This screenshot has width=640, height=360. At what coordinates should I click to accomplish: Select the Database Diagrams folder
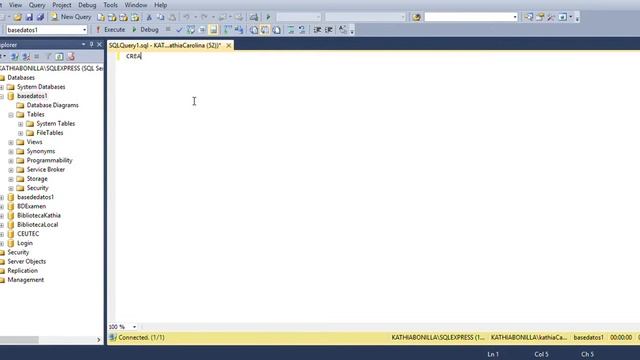[x=52, y=105]
